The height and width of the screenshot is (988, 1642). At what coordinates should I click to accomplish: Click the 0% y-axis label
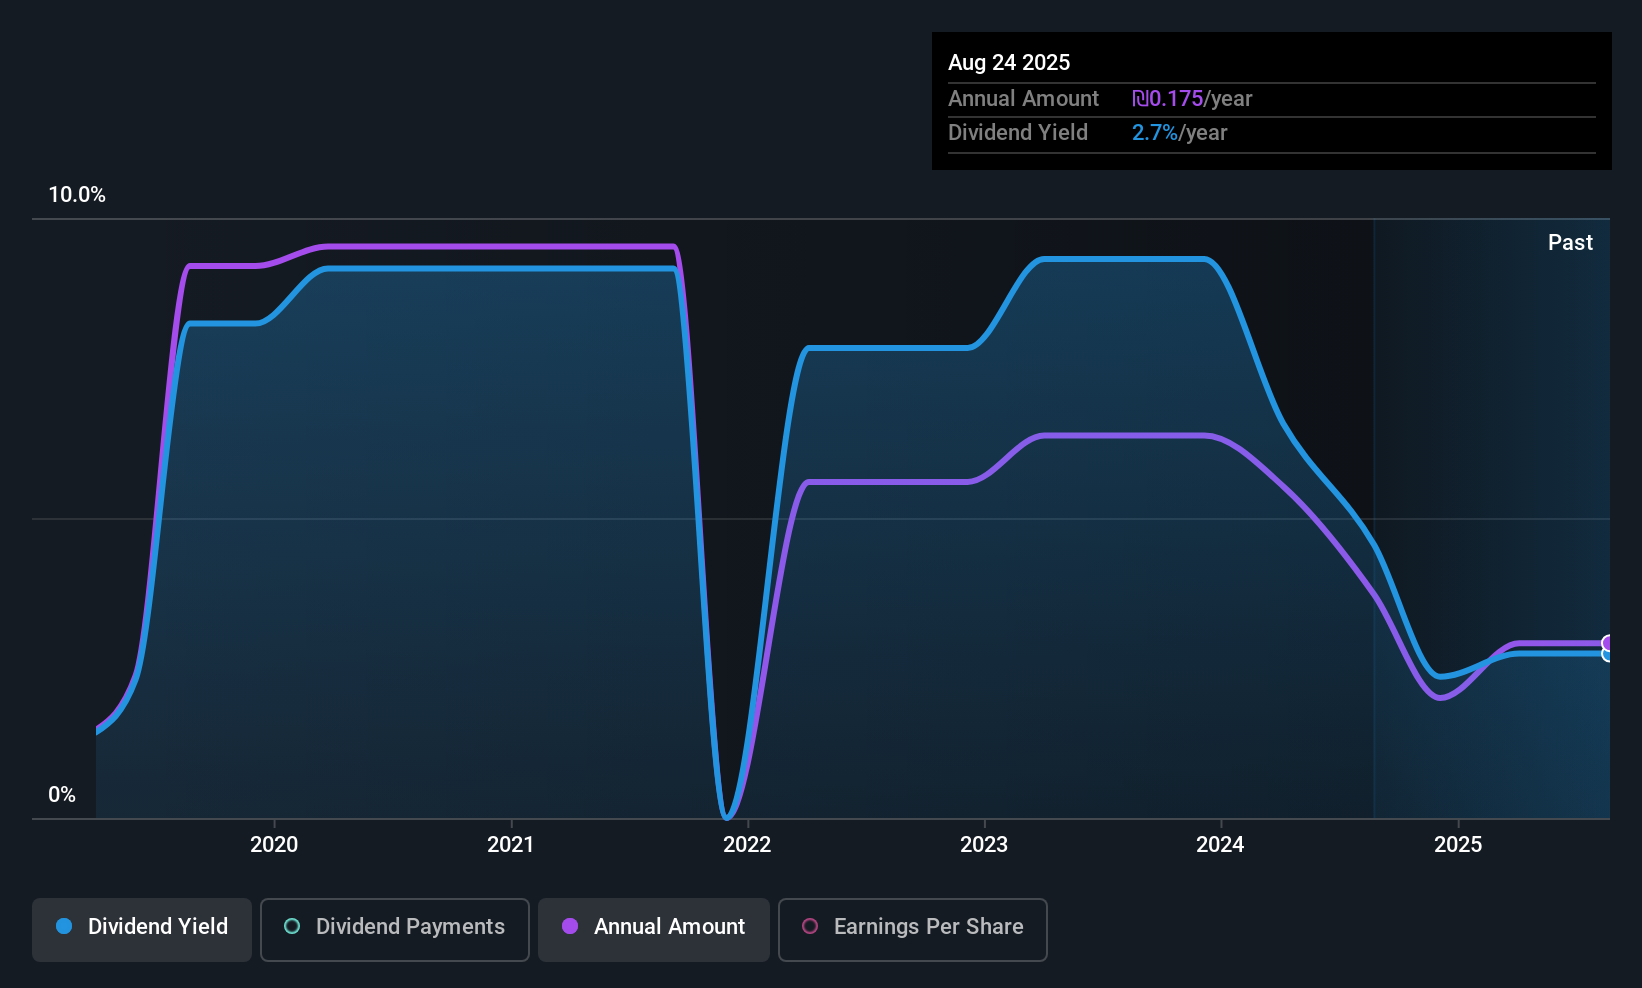click(x=62, y=794)
